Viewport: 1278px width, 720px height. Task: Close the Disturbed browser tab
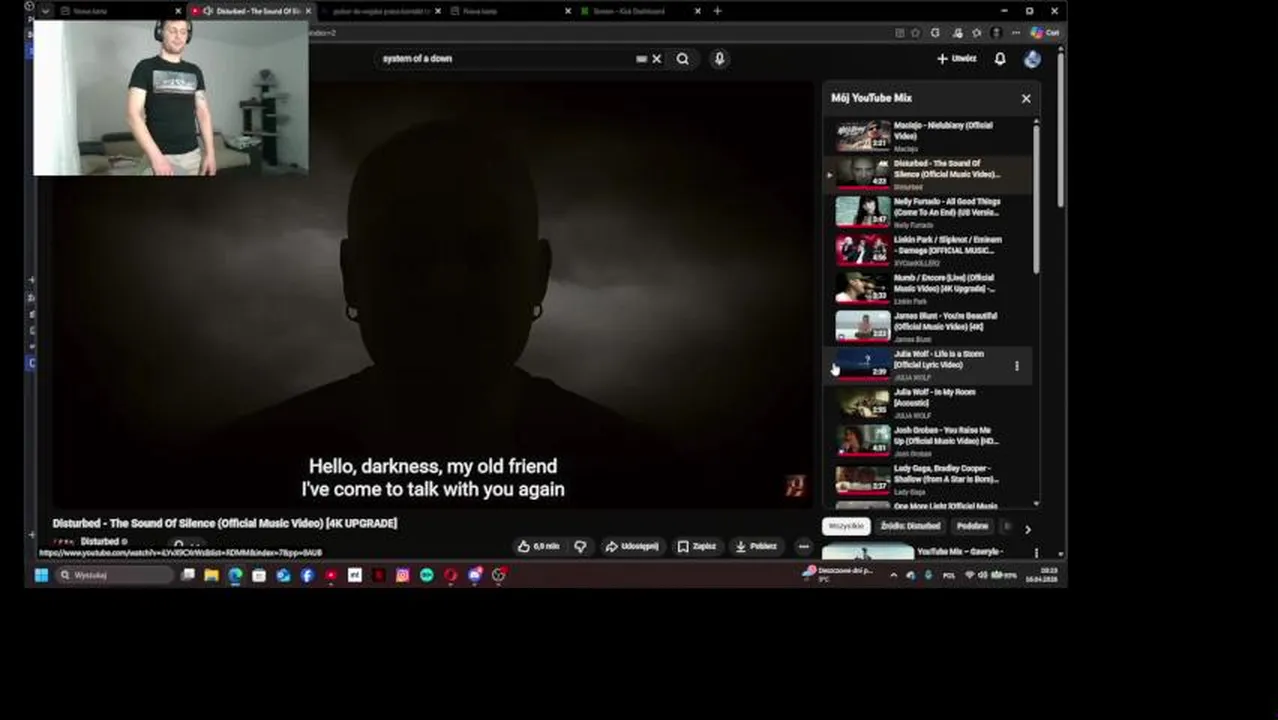click(308, 11)
